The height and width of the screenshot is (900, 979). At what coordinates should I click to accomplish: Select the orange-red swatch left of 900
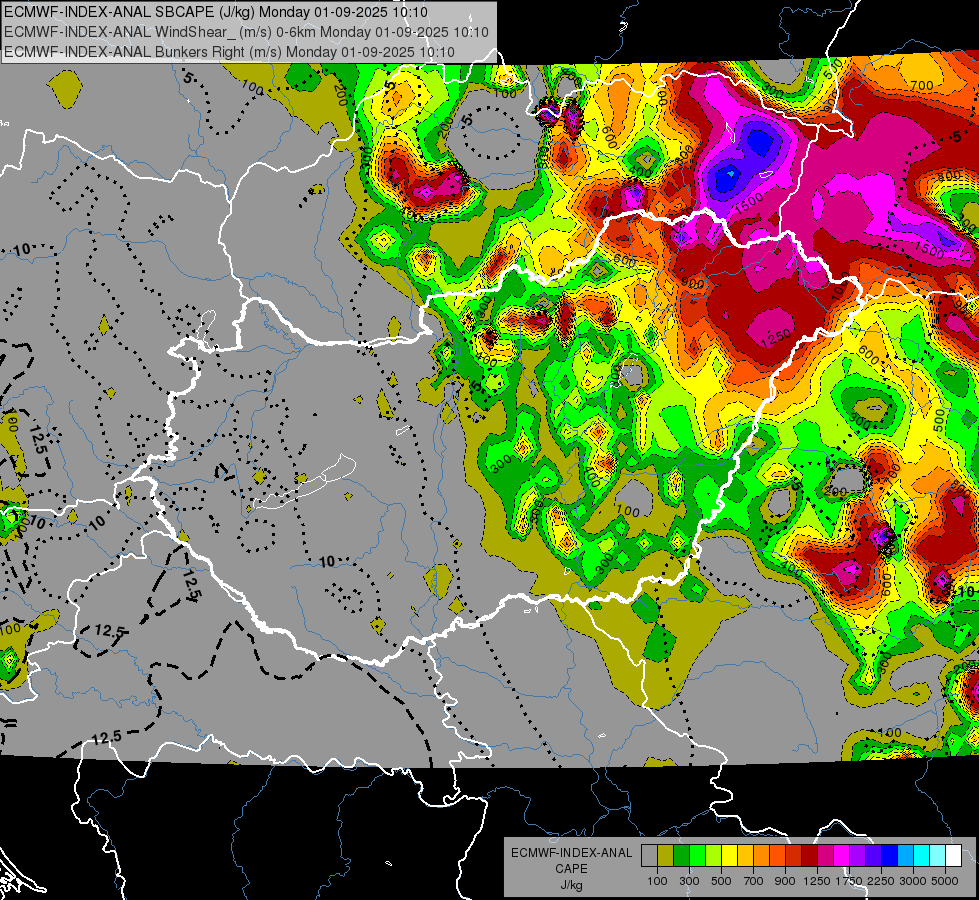tap(777, 856)
